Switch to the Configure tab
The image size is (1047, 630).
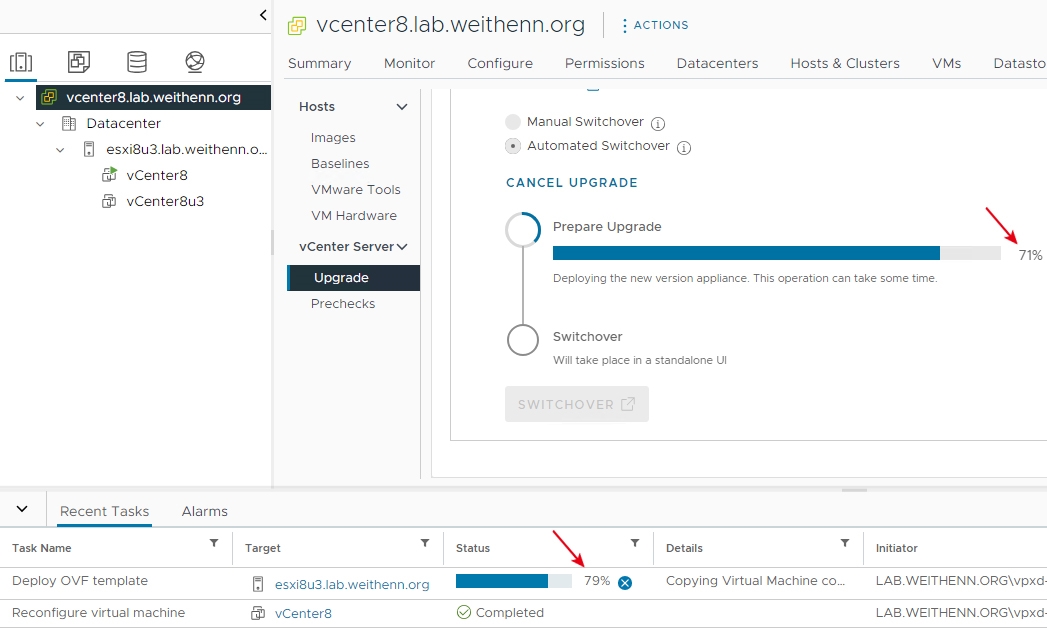500,63
